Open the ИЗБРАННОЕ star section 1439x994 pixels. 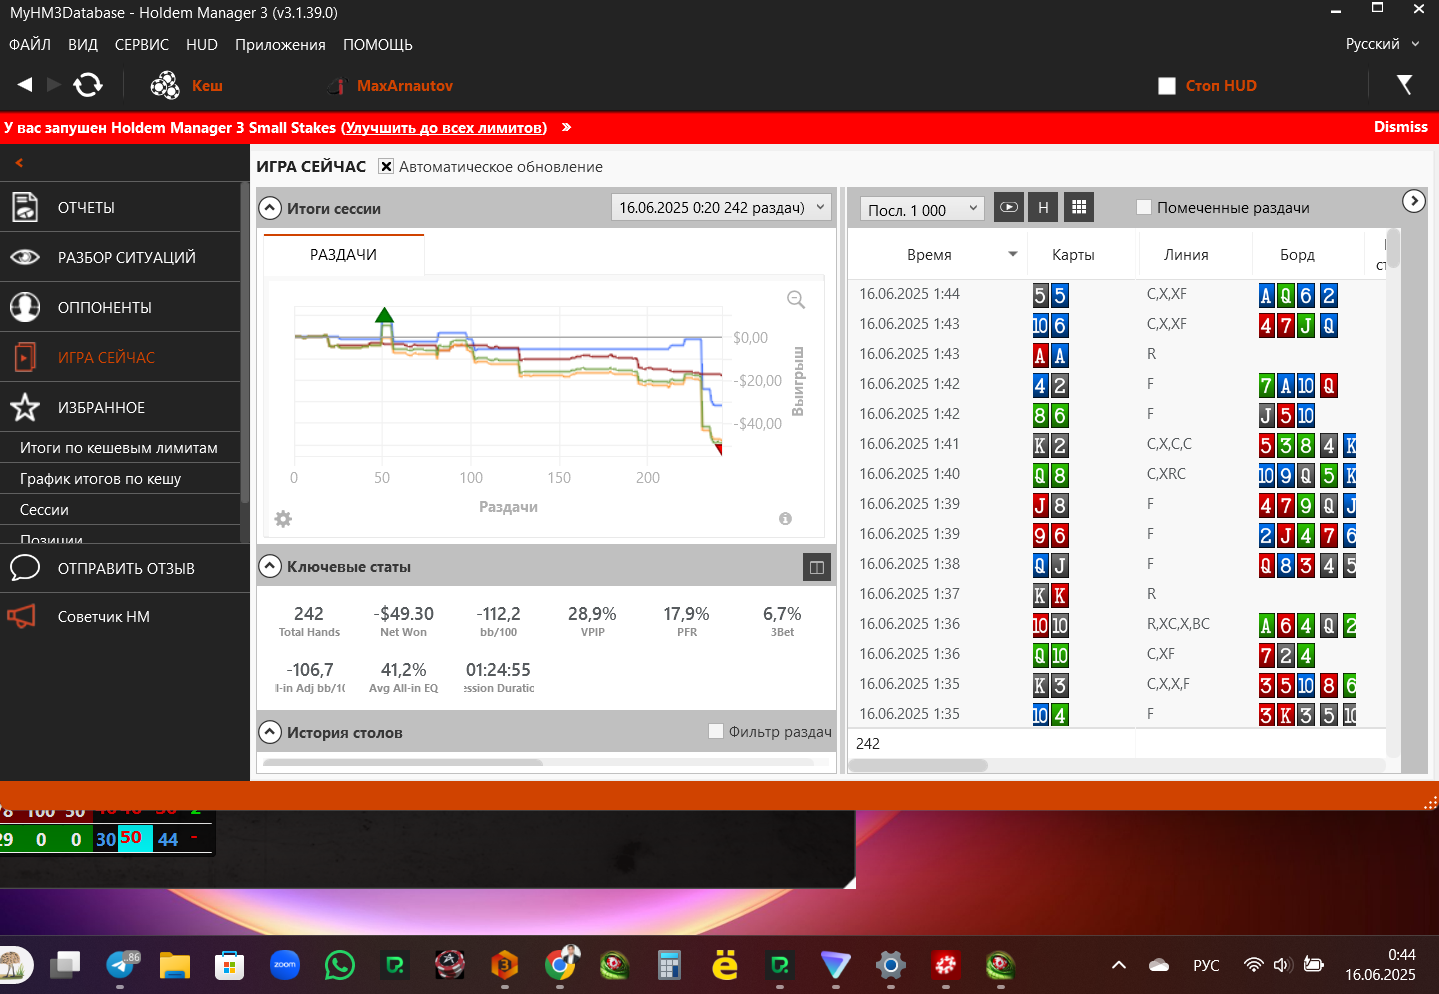tap(120, 407)
